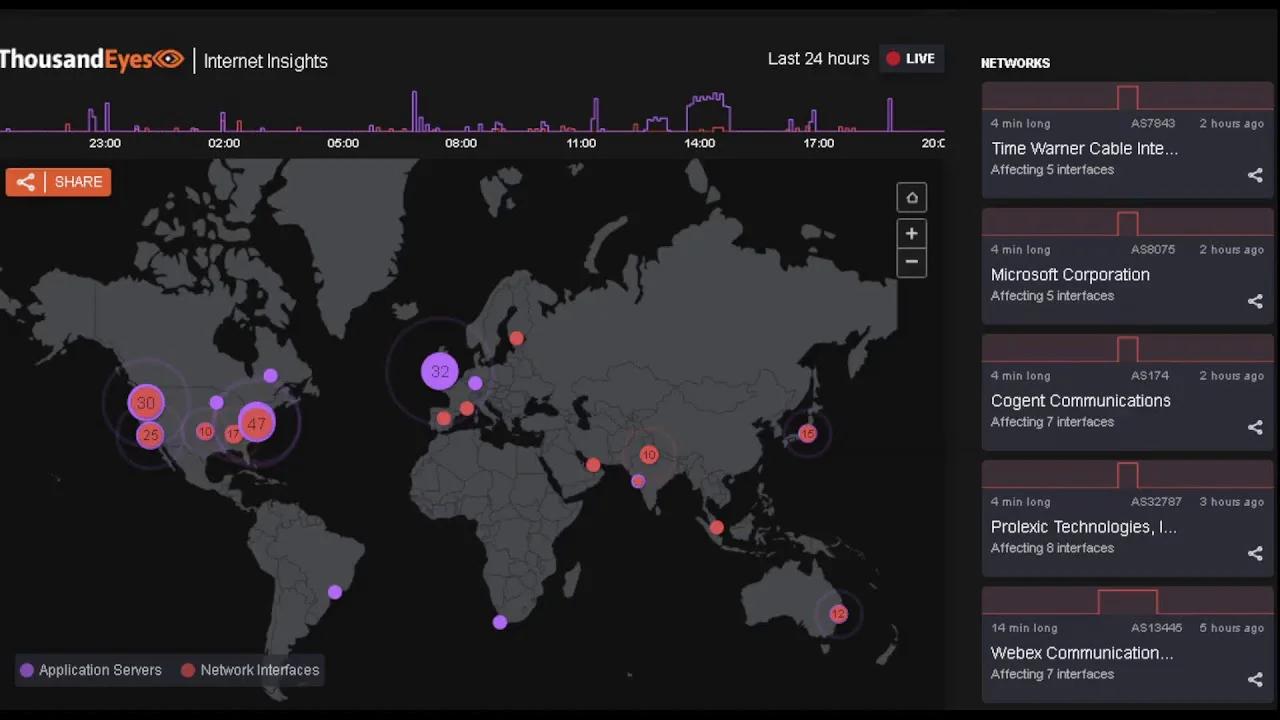Open the Internet Insights section title

[x=265, y=61]
